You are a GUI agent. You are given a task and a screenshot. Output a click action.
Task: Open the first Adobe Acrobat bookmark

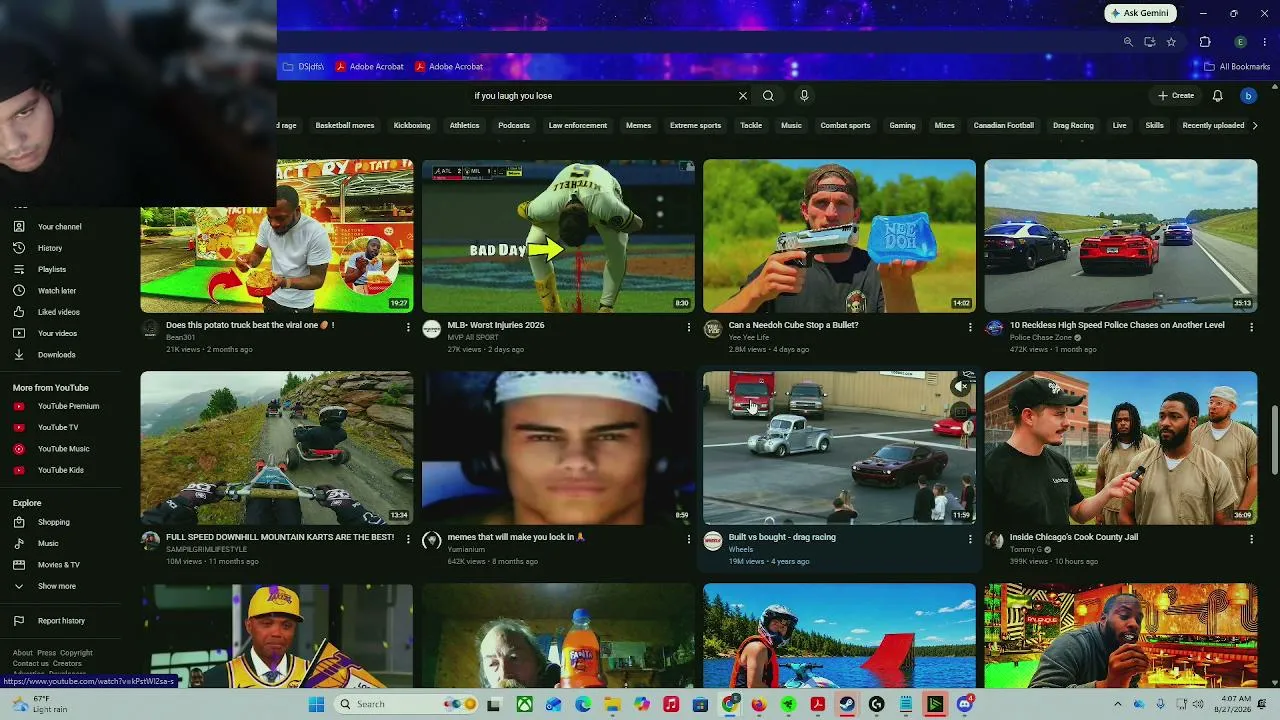(x=369, y=67)
